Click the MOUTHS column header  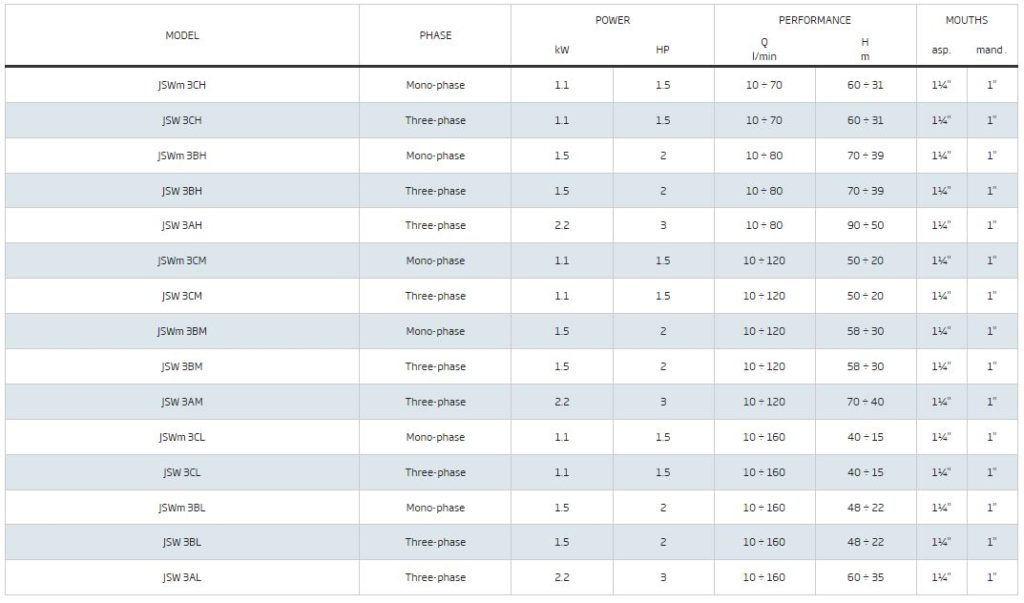(967, 20)
